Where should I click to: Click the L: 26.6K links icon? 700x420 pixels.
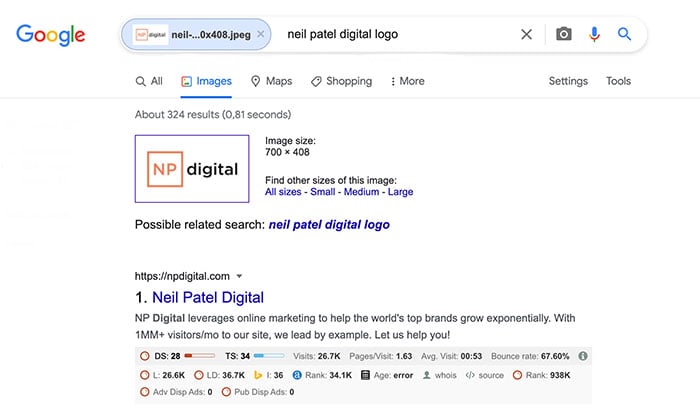pyautogui.click(x=145, y=375)
